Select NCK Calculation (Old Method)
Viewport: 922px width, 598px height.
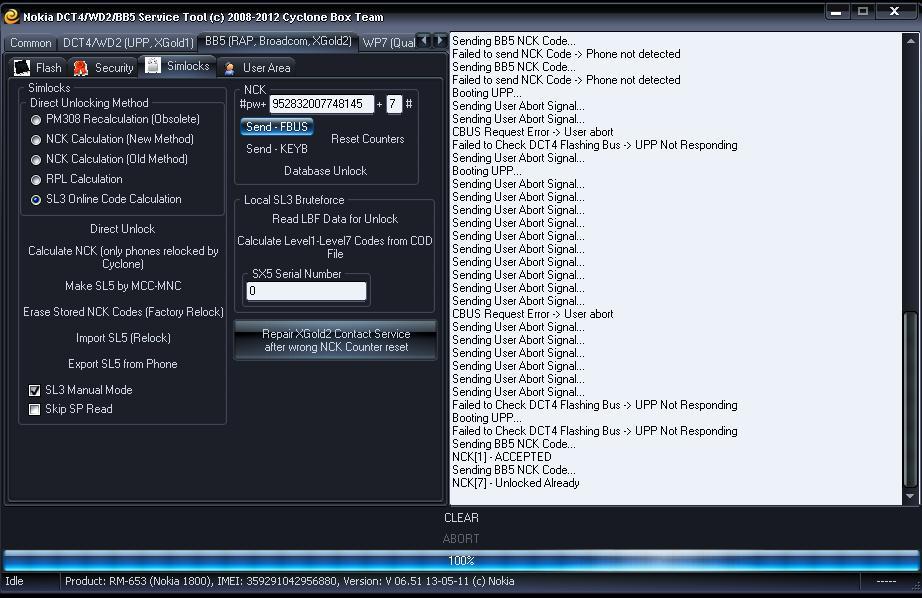coord(36,160)
